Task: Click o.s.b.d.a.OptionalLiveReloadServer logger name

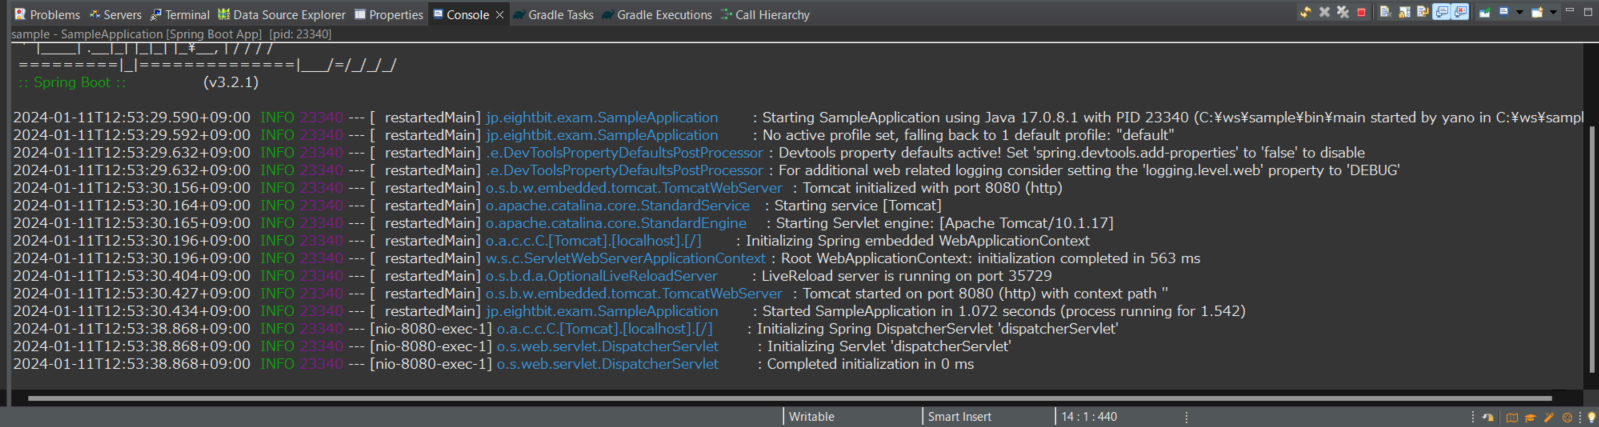Action: 601,276
